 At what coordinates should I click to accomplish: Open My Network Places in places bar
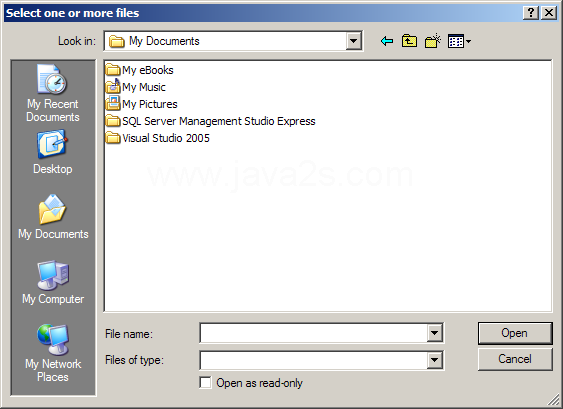point(53,353)
